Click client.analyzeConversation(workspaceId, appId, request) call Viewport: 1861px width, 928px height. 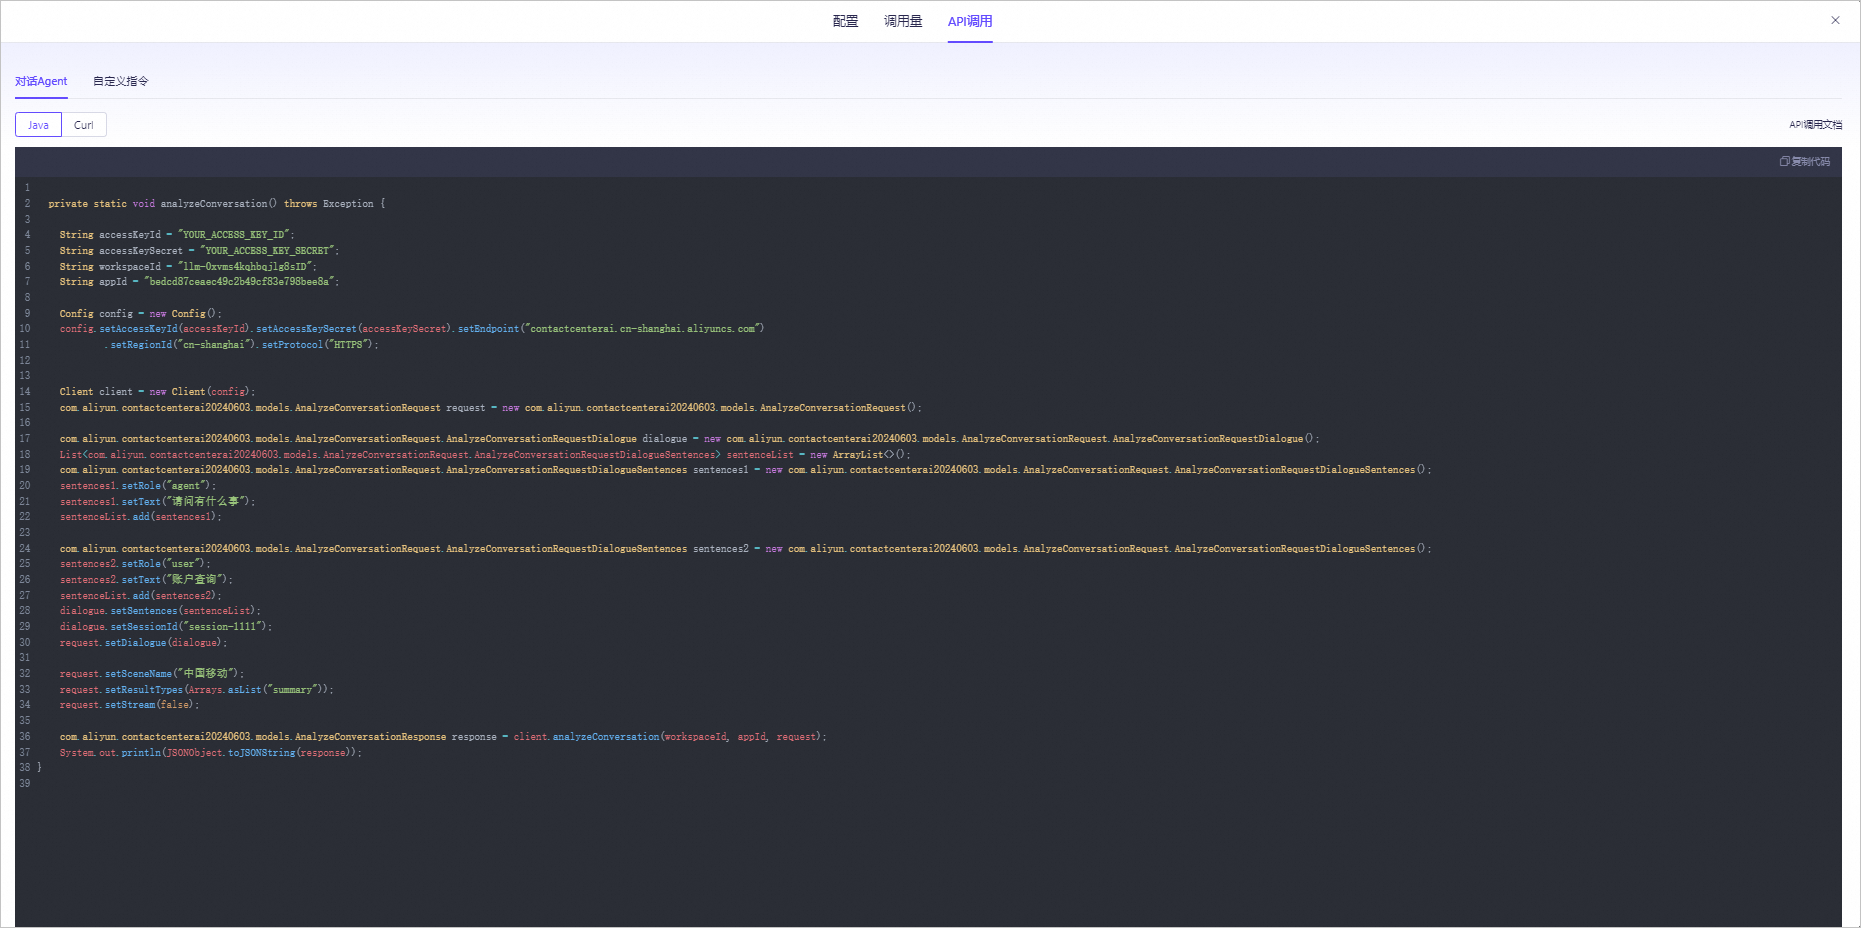[x=669, y=737]
